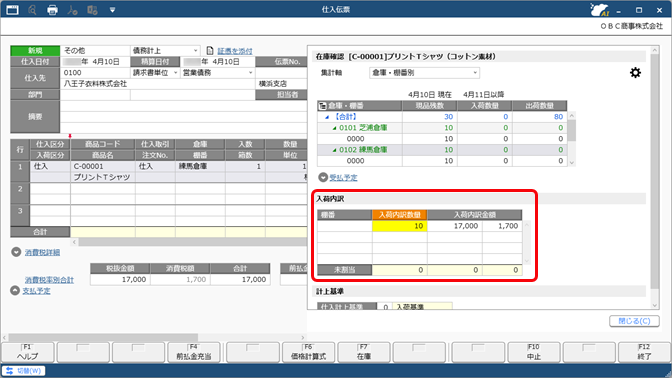Image resolution: width=672 pixels, height=378 pixels.
Task: Open stock check settings gear
Action: pos(635,72)
